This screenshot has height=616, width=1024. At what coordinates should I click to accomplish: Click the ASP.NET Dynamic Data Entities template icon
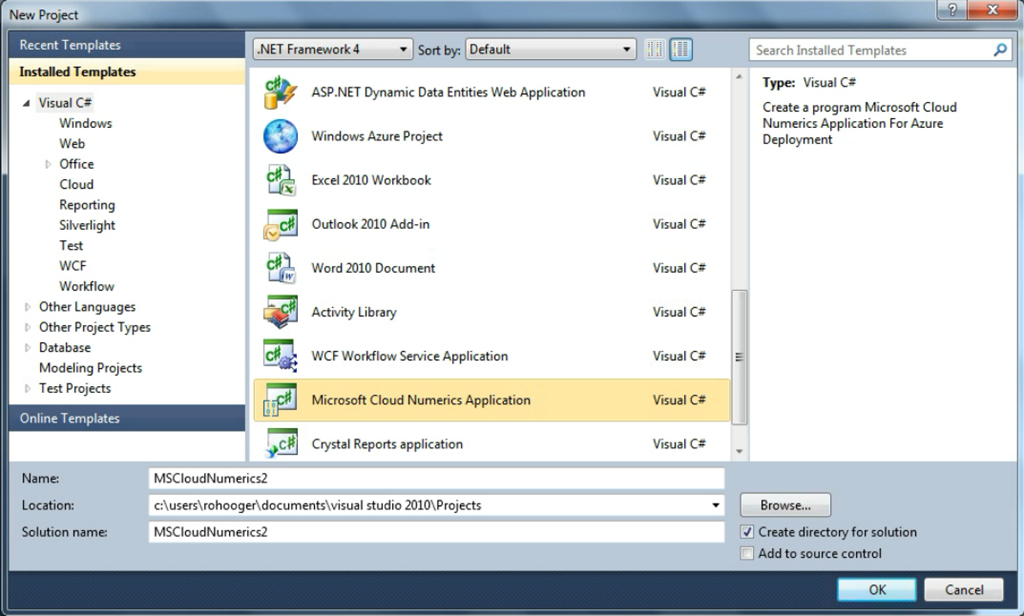click(280, 92)
